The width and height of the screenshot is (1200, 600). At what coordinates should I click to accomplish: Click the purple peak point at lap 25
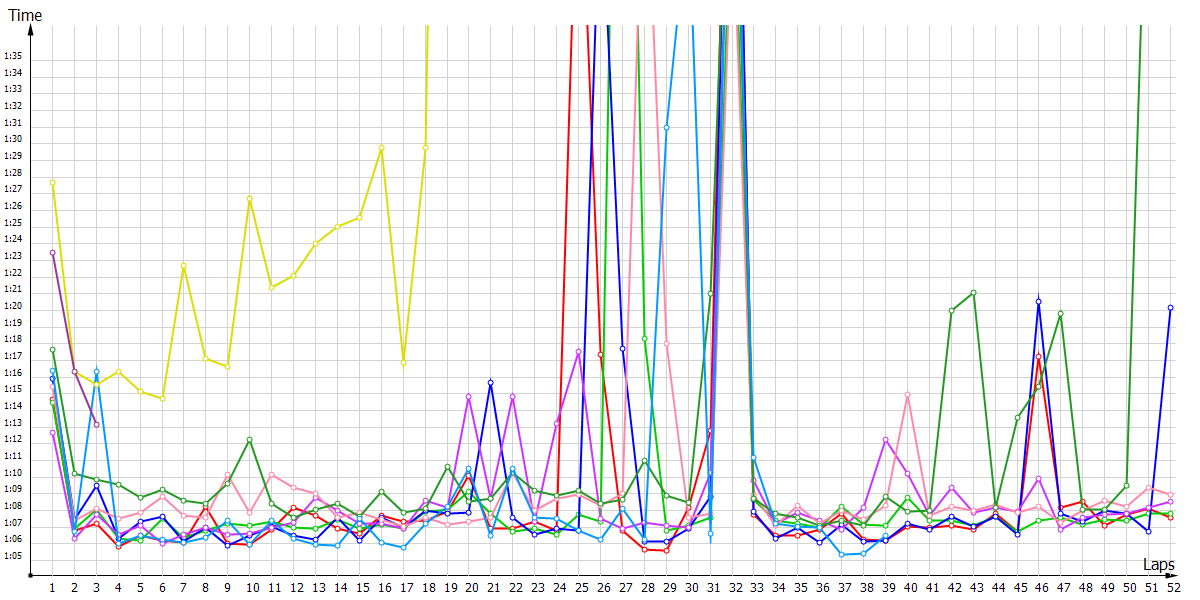click(x=578, y=352)
